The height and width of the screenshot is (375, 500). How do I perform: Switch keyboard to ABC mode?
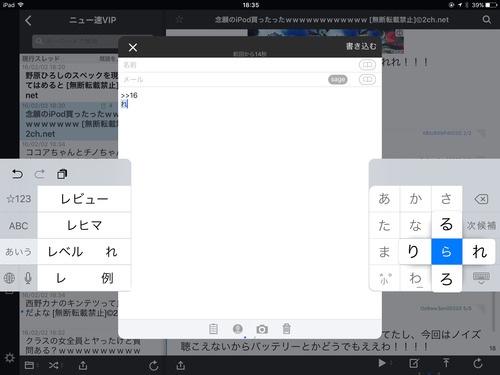click(x=19, y=226)
